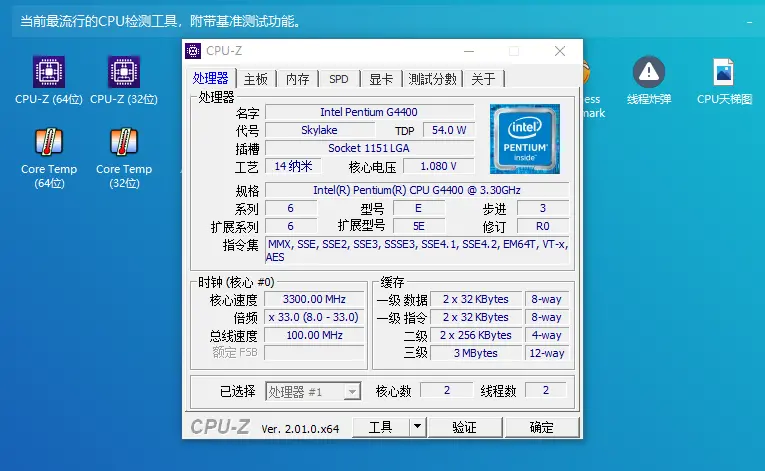Click the Ver. 2.01.0.x64 version text
The image size is (765, 471).
pyautogui.click(x=300, y=429)
